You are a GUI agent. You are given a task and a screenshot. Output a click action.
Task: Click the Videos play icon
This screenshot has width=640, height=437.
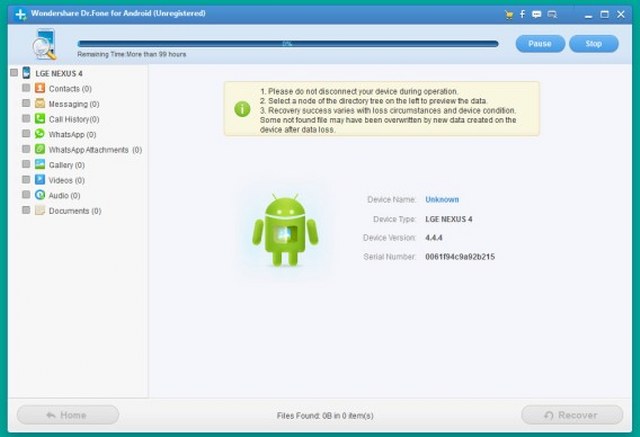click(40, 180)
